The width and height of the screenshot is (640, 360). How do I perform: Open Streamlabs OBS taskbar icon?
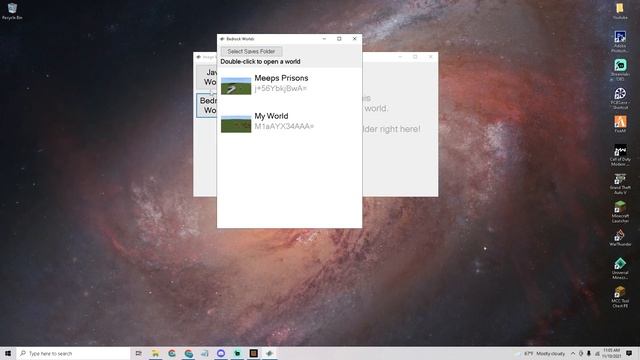pos(237,353)
